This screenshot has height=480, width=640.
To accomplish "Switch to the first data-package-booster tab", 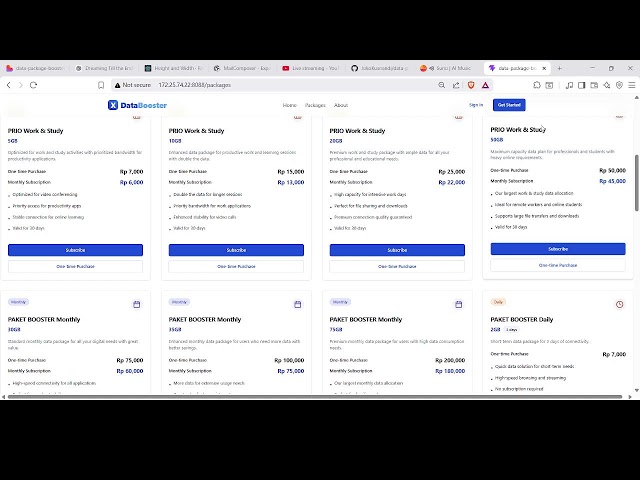I will click(x=35, y=68).
